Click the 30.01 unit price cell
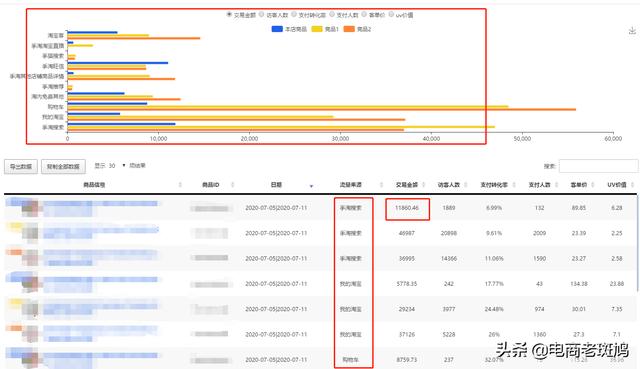This screenshot has height=369, width=640. [579, 309]
